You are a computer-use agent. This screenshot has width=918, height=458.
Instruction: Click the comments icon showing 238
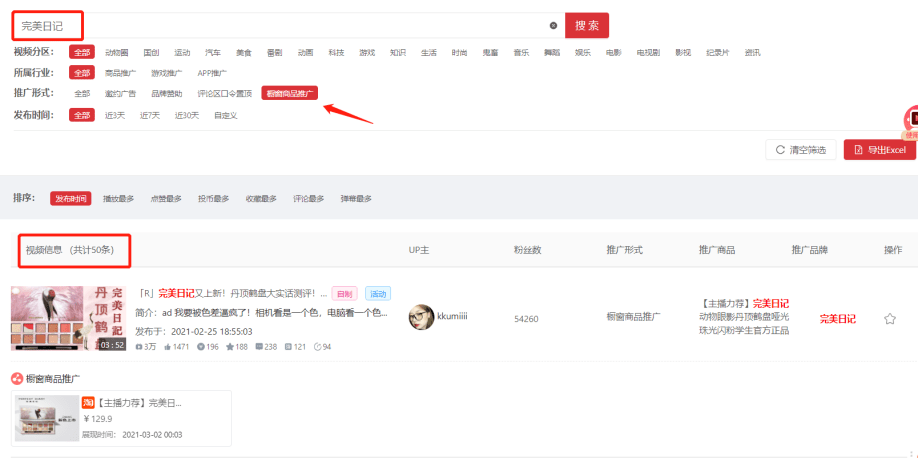pyautogui.click(x=259, y=347)
